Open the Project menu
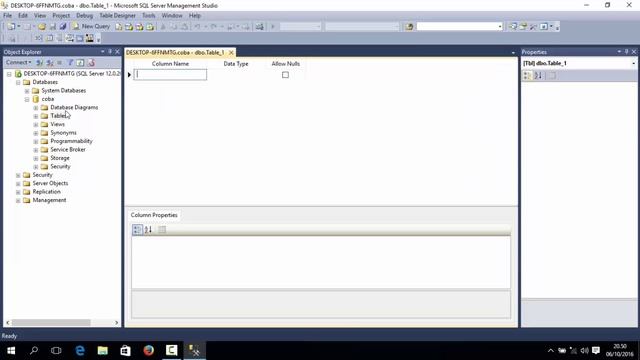Viewport: 640px width, 360px height. click(x=61, y=16)
